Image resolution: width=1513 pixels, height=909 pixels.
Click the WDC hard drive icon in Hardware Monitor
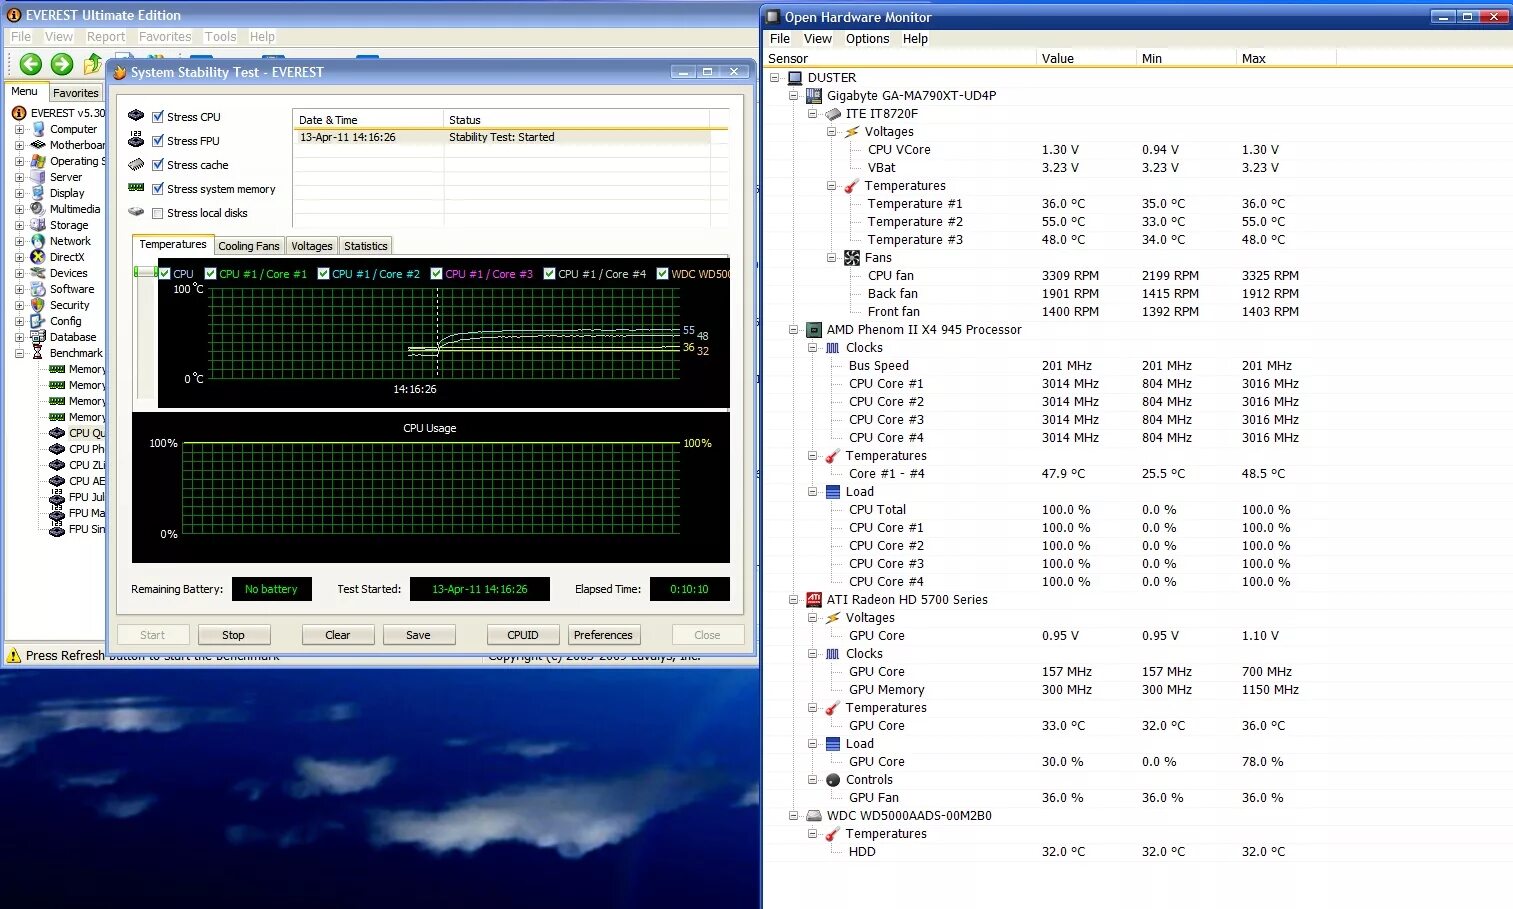tap(814, 815)
